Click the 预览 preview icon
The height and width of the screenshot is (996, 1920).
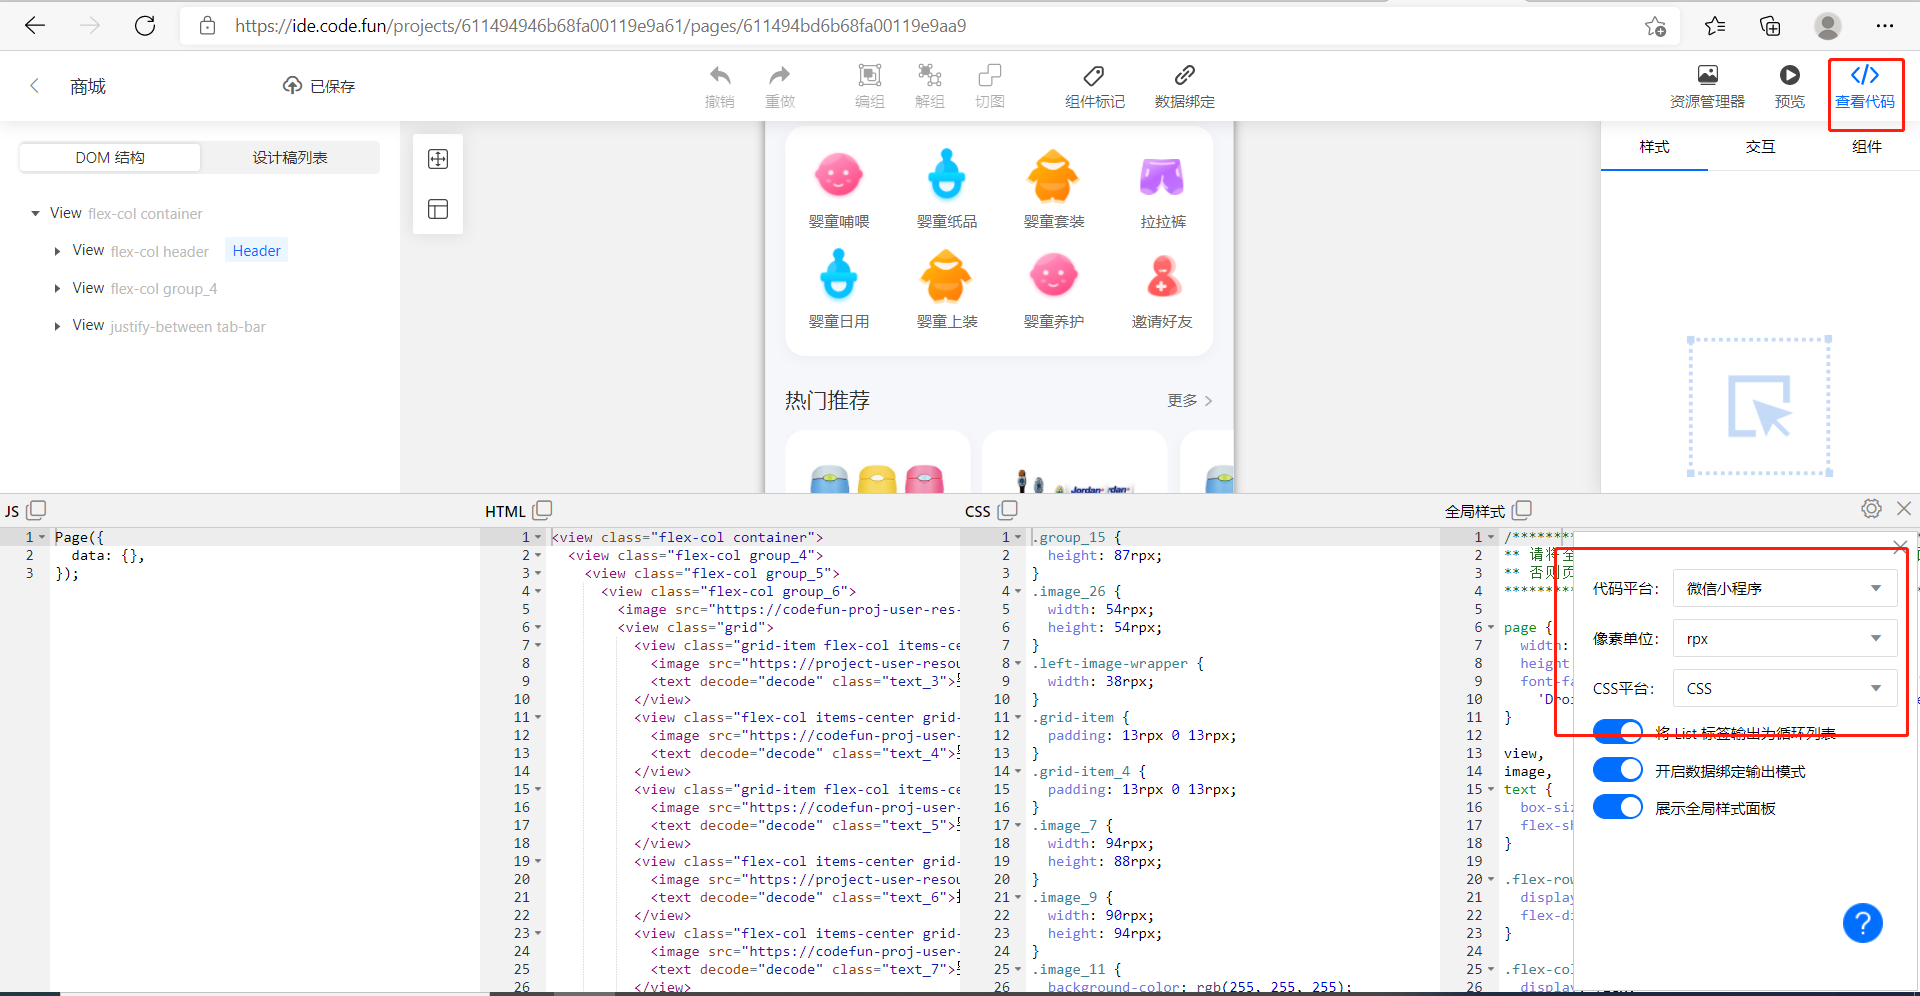click(1789, 85)
